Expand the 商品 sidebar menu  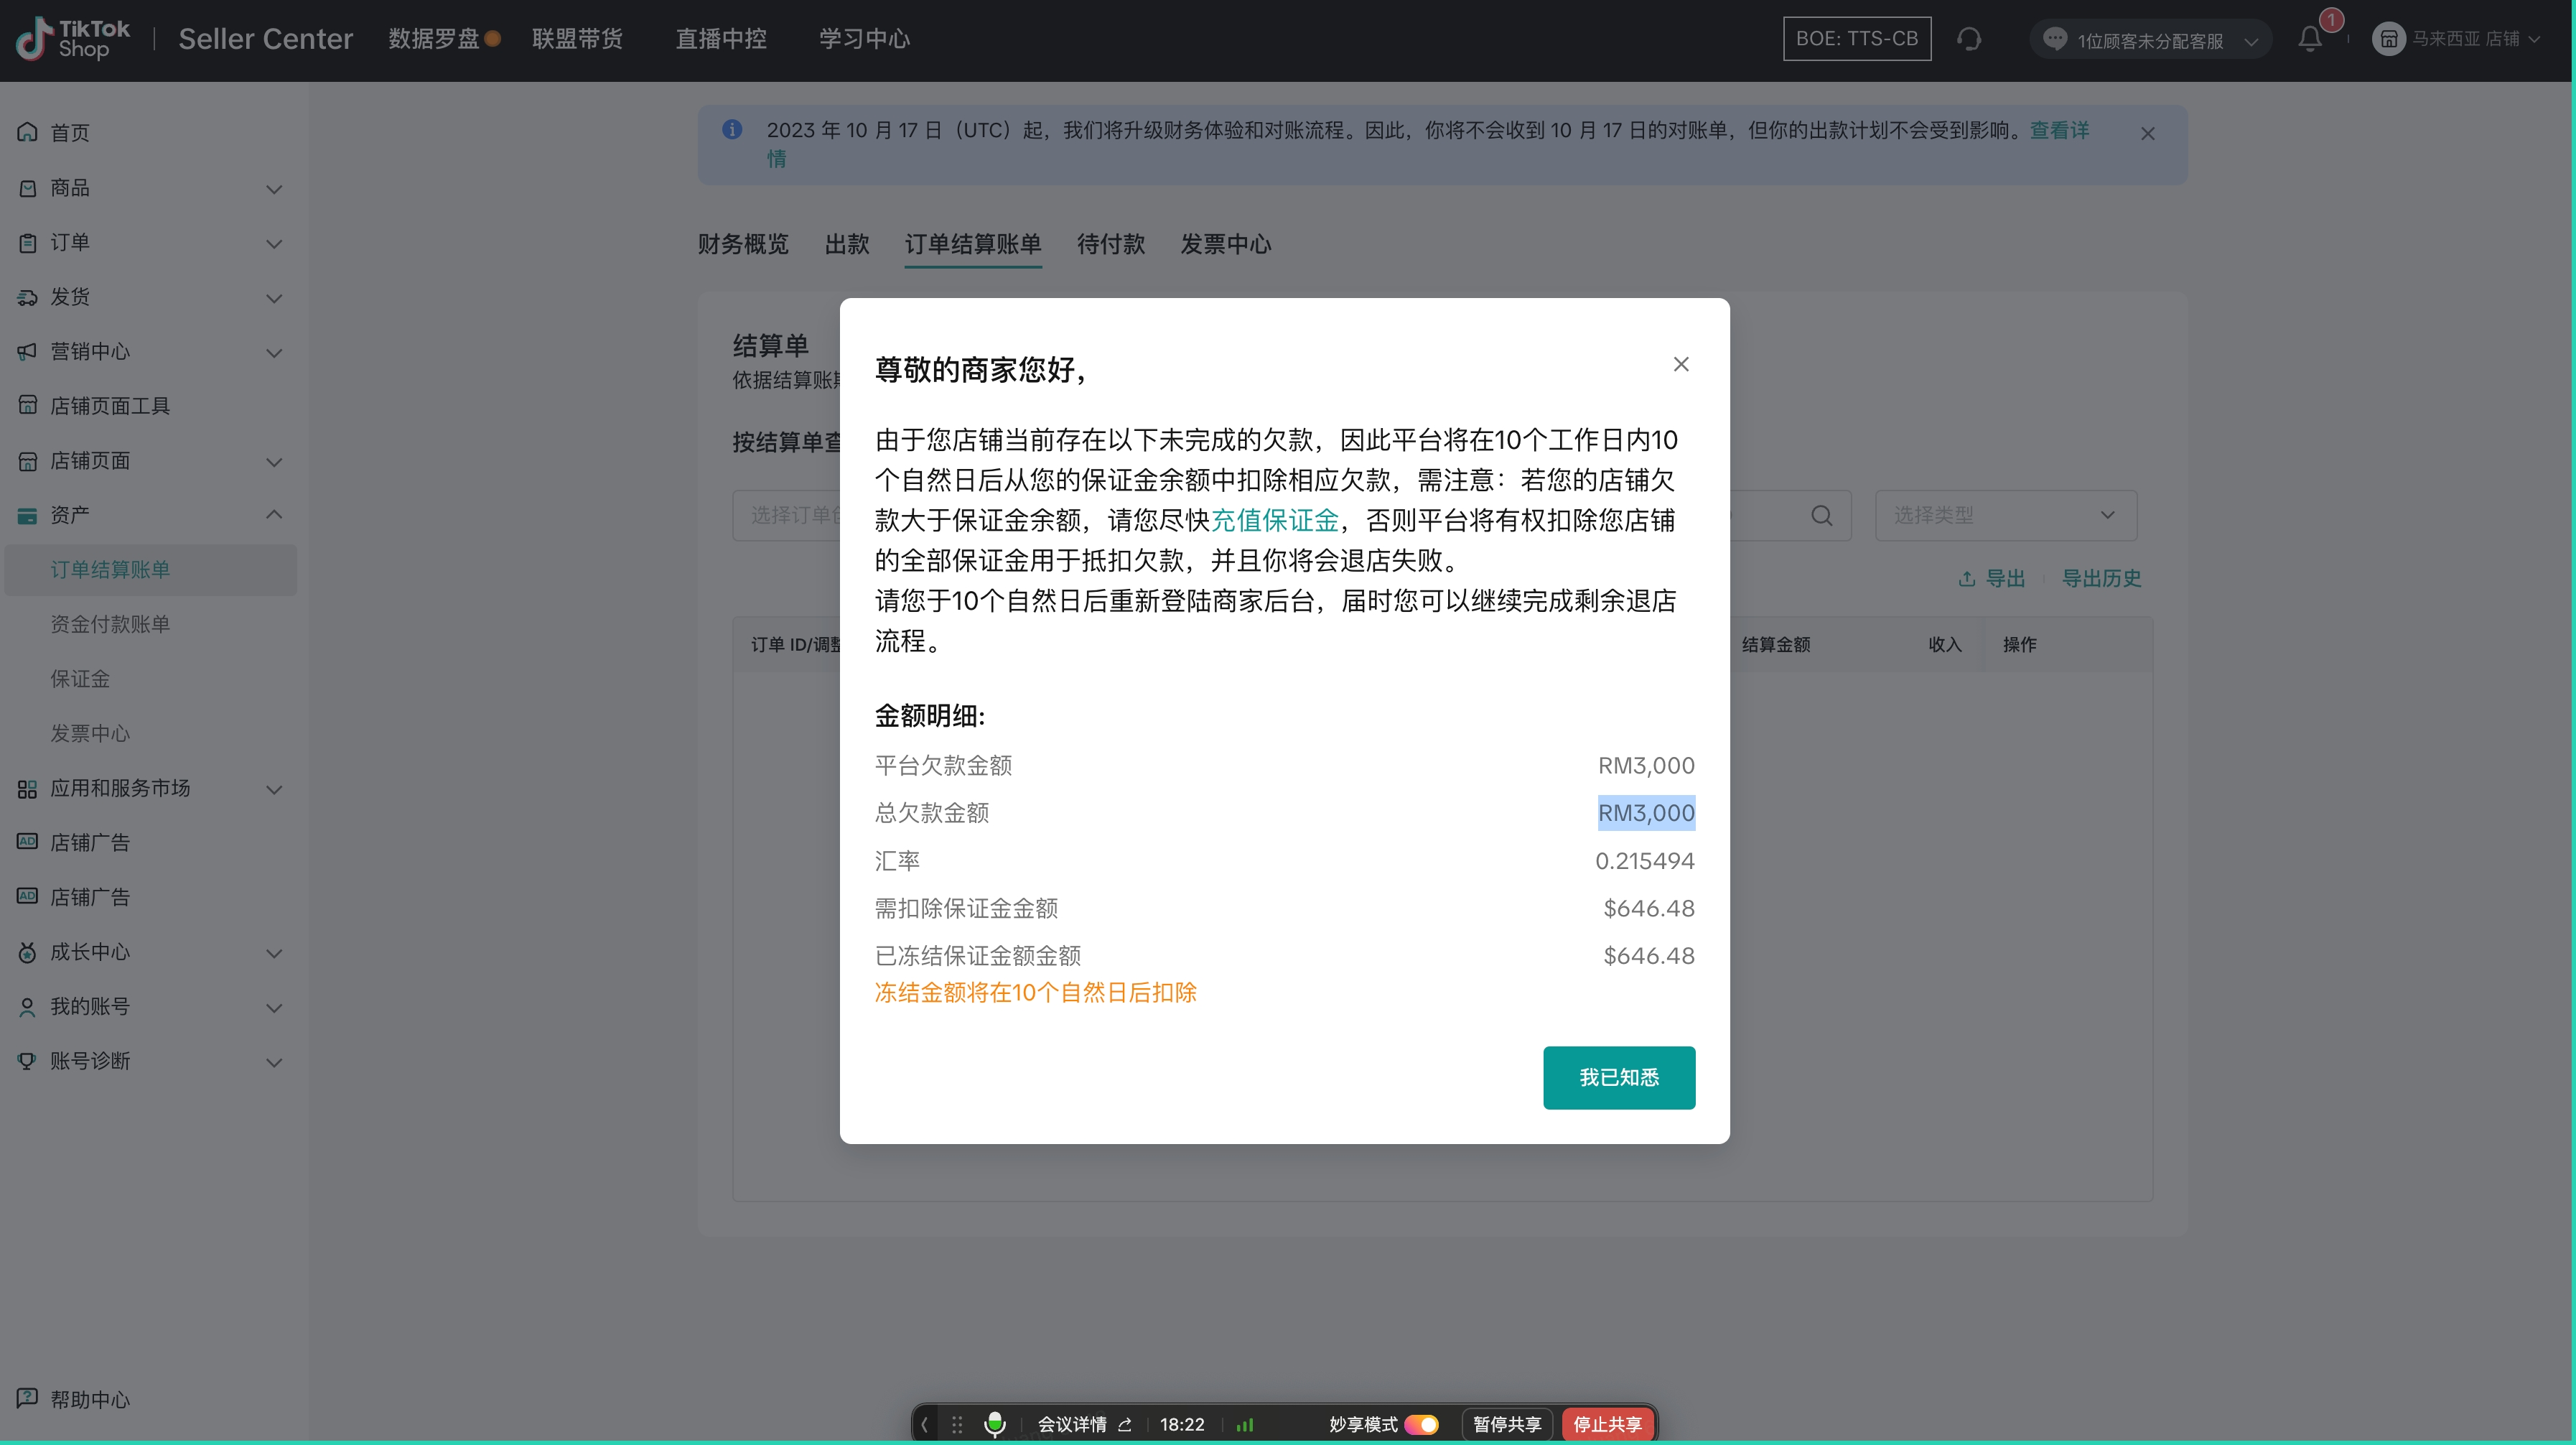pyautogui.click(x=274, y=189)
